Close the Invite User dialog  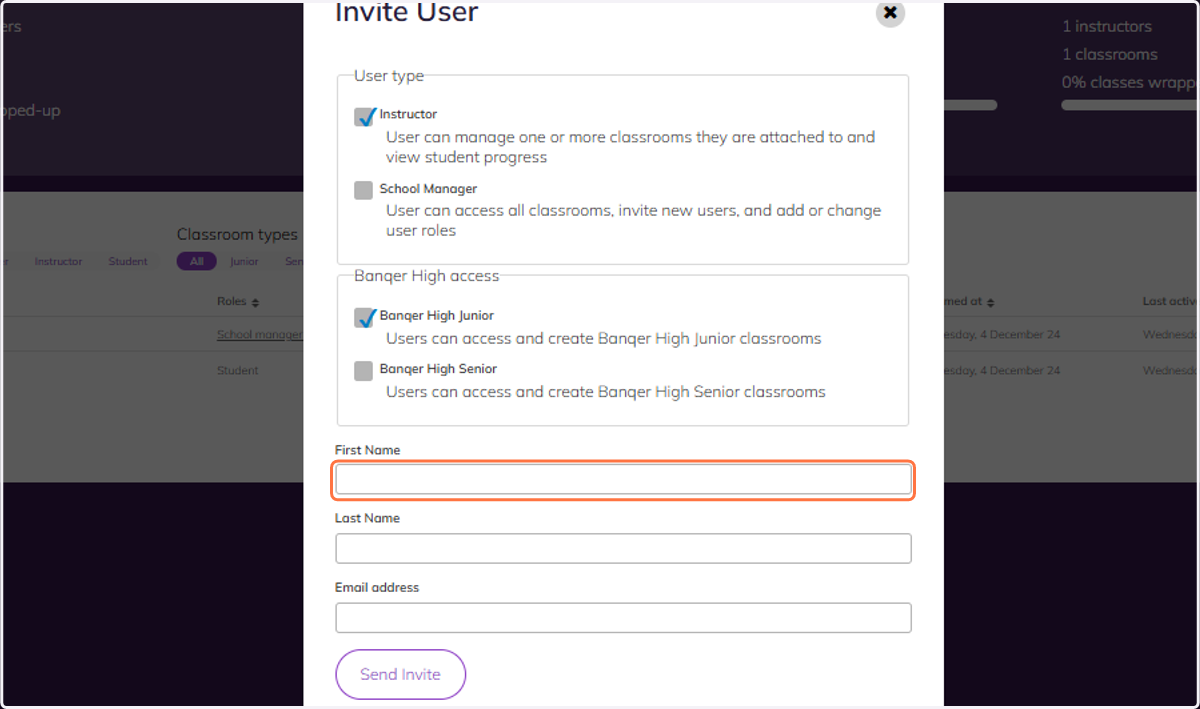890,13
